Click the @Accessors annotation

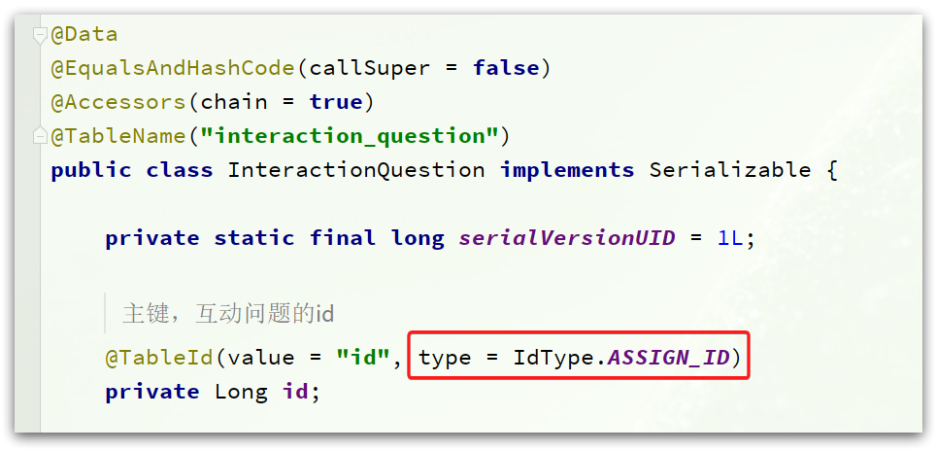[x=118, y=102]
